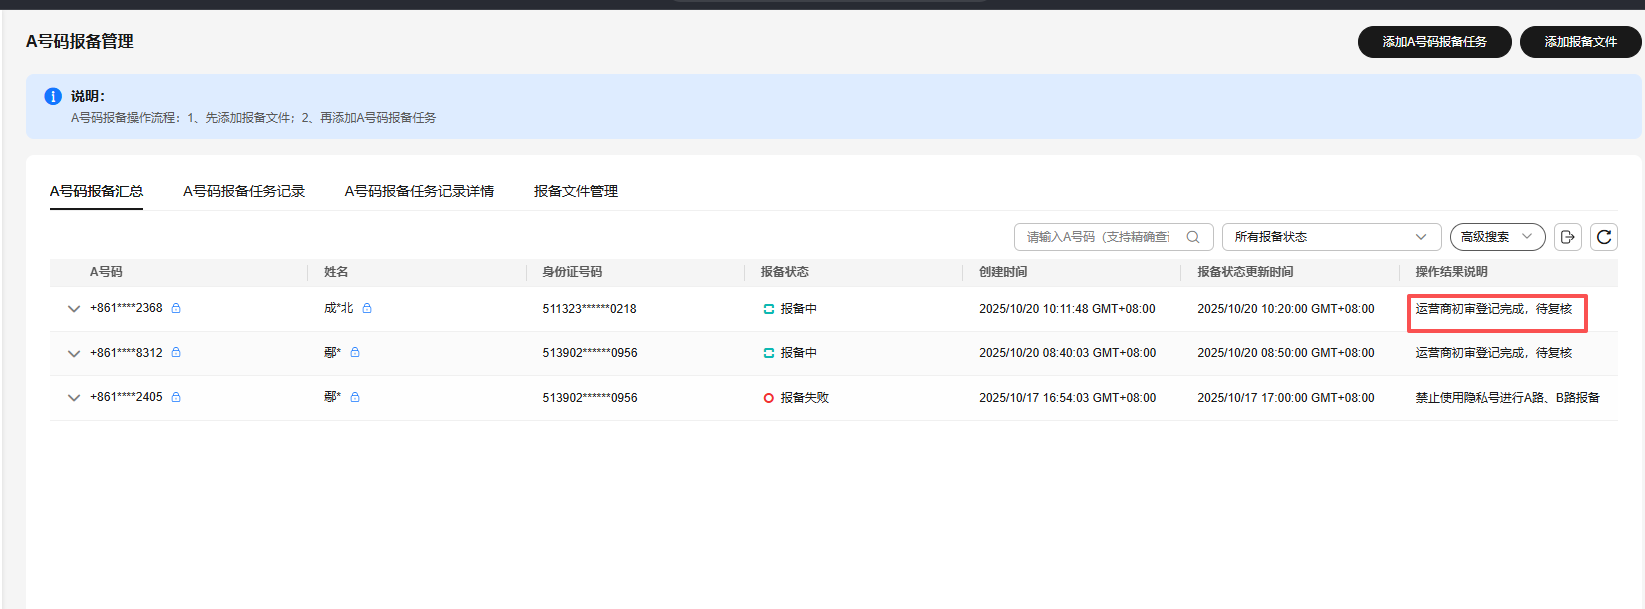Refresh the table with the reload icon
Viewport: 1645px width, 609px height.
coord(1603,237)
